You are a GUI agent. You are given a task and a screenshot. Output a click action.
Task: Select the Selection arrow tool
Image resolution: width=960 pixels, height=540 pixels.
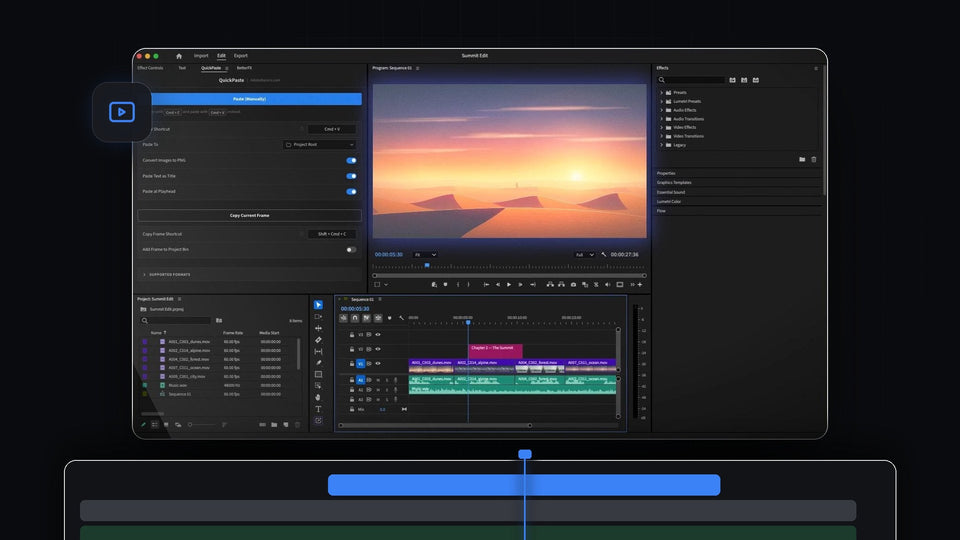click(318, 305)
